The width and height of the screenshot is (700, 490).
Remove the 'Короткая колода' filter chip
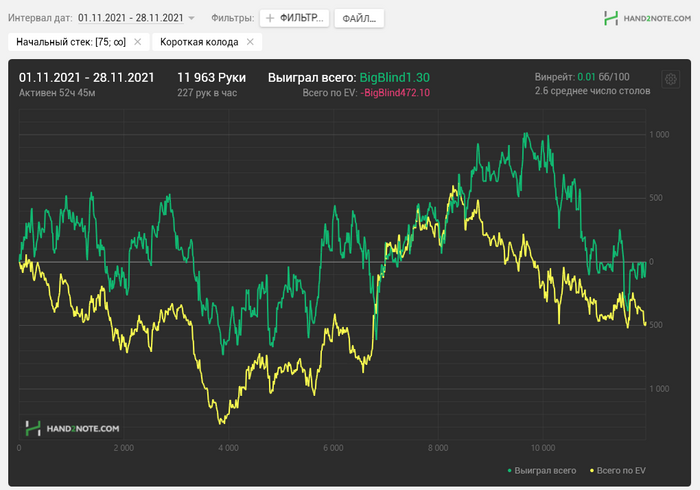(250, 42)
